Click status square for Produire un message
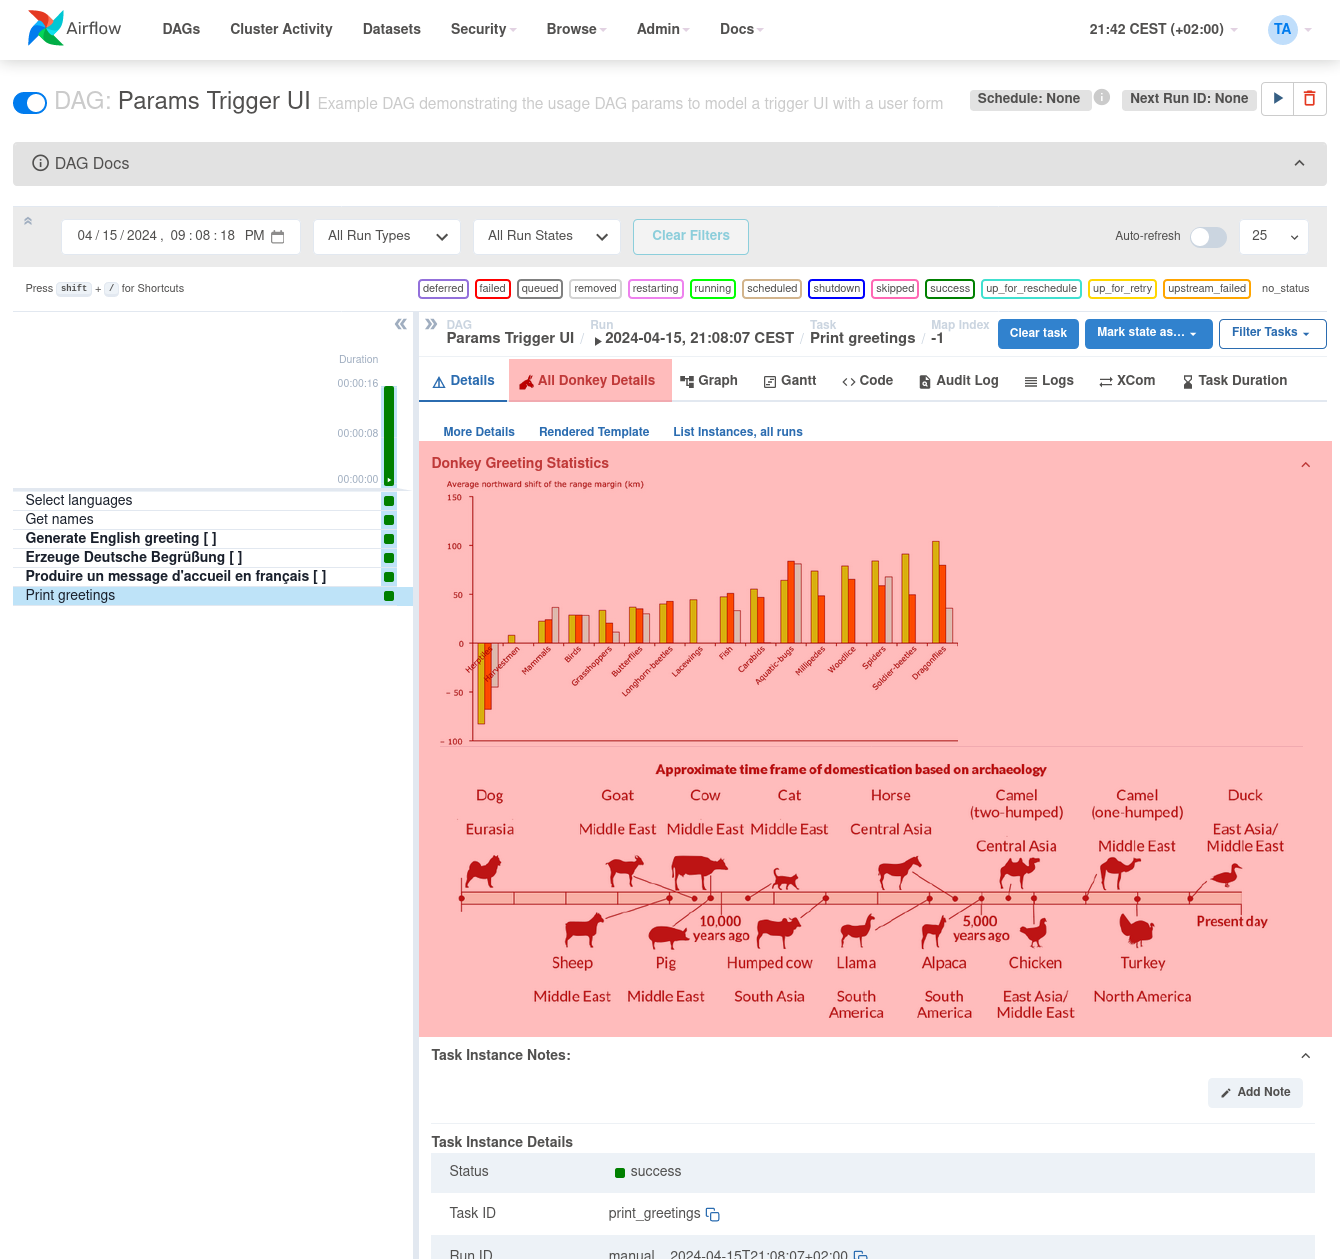1340x1259 pixels. tap(389, 577)
